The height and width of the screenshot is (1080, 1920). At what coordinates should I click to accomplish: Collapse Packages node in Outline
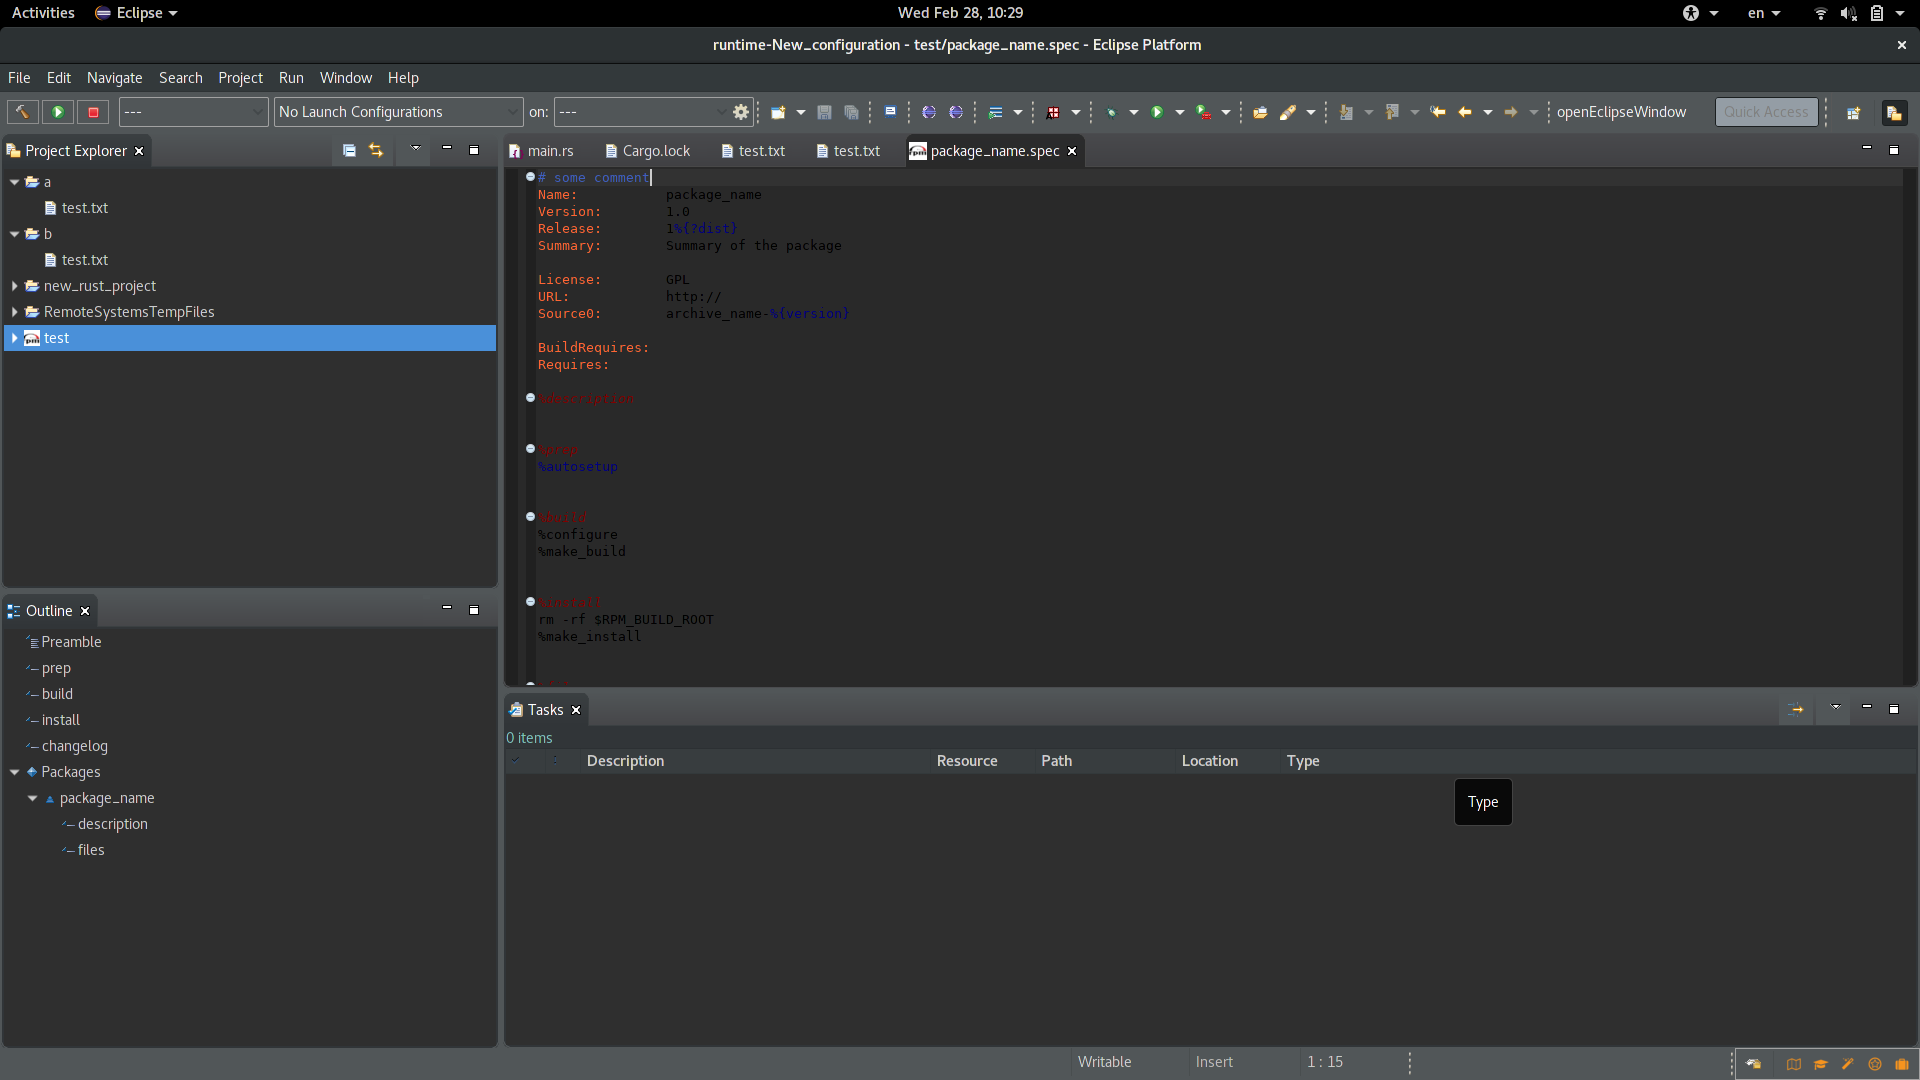click(x=14, y=772)
